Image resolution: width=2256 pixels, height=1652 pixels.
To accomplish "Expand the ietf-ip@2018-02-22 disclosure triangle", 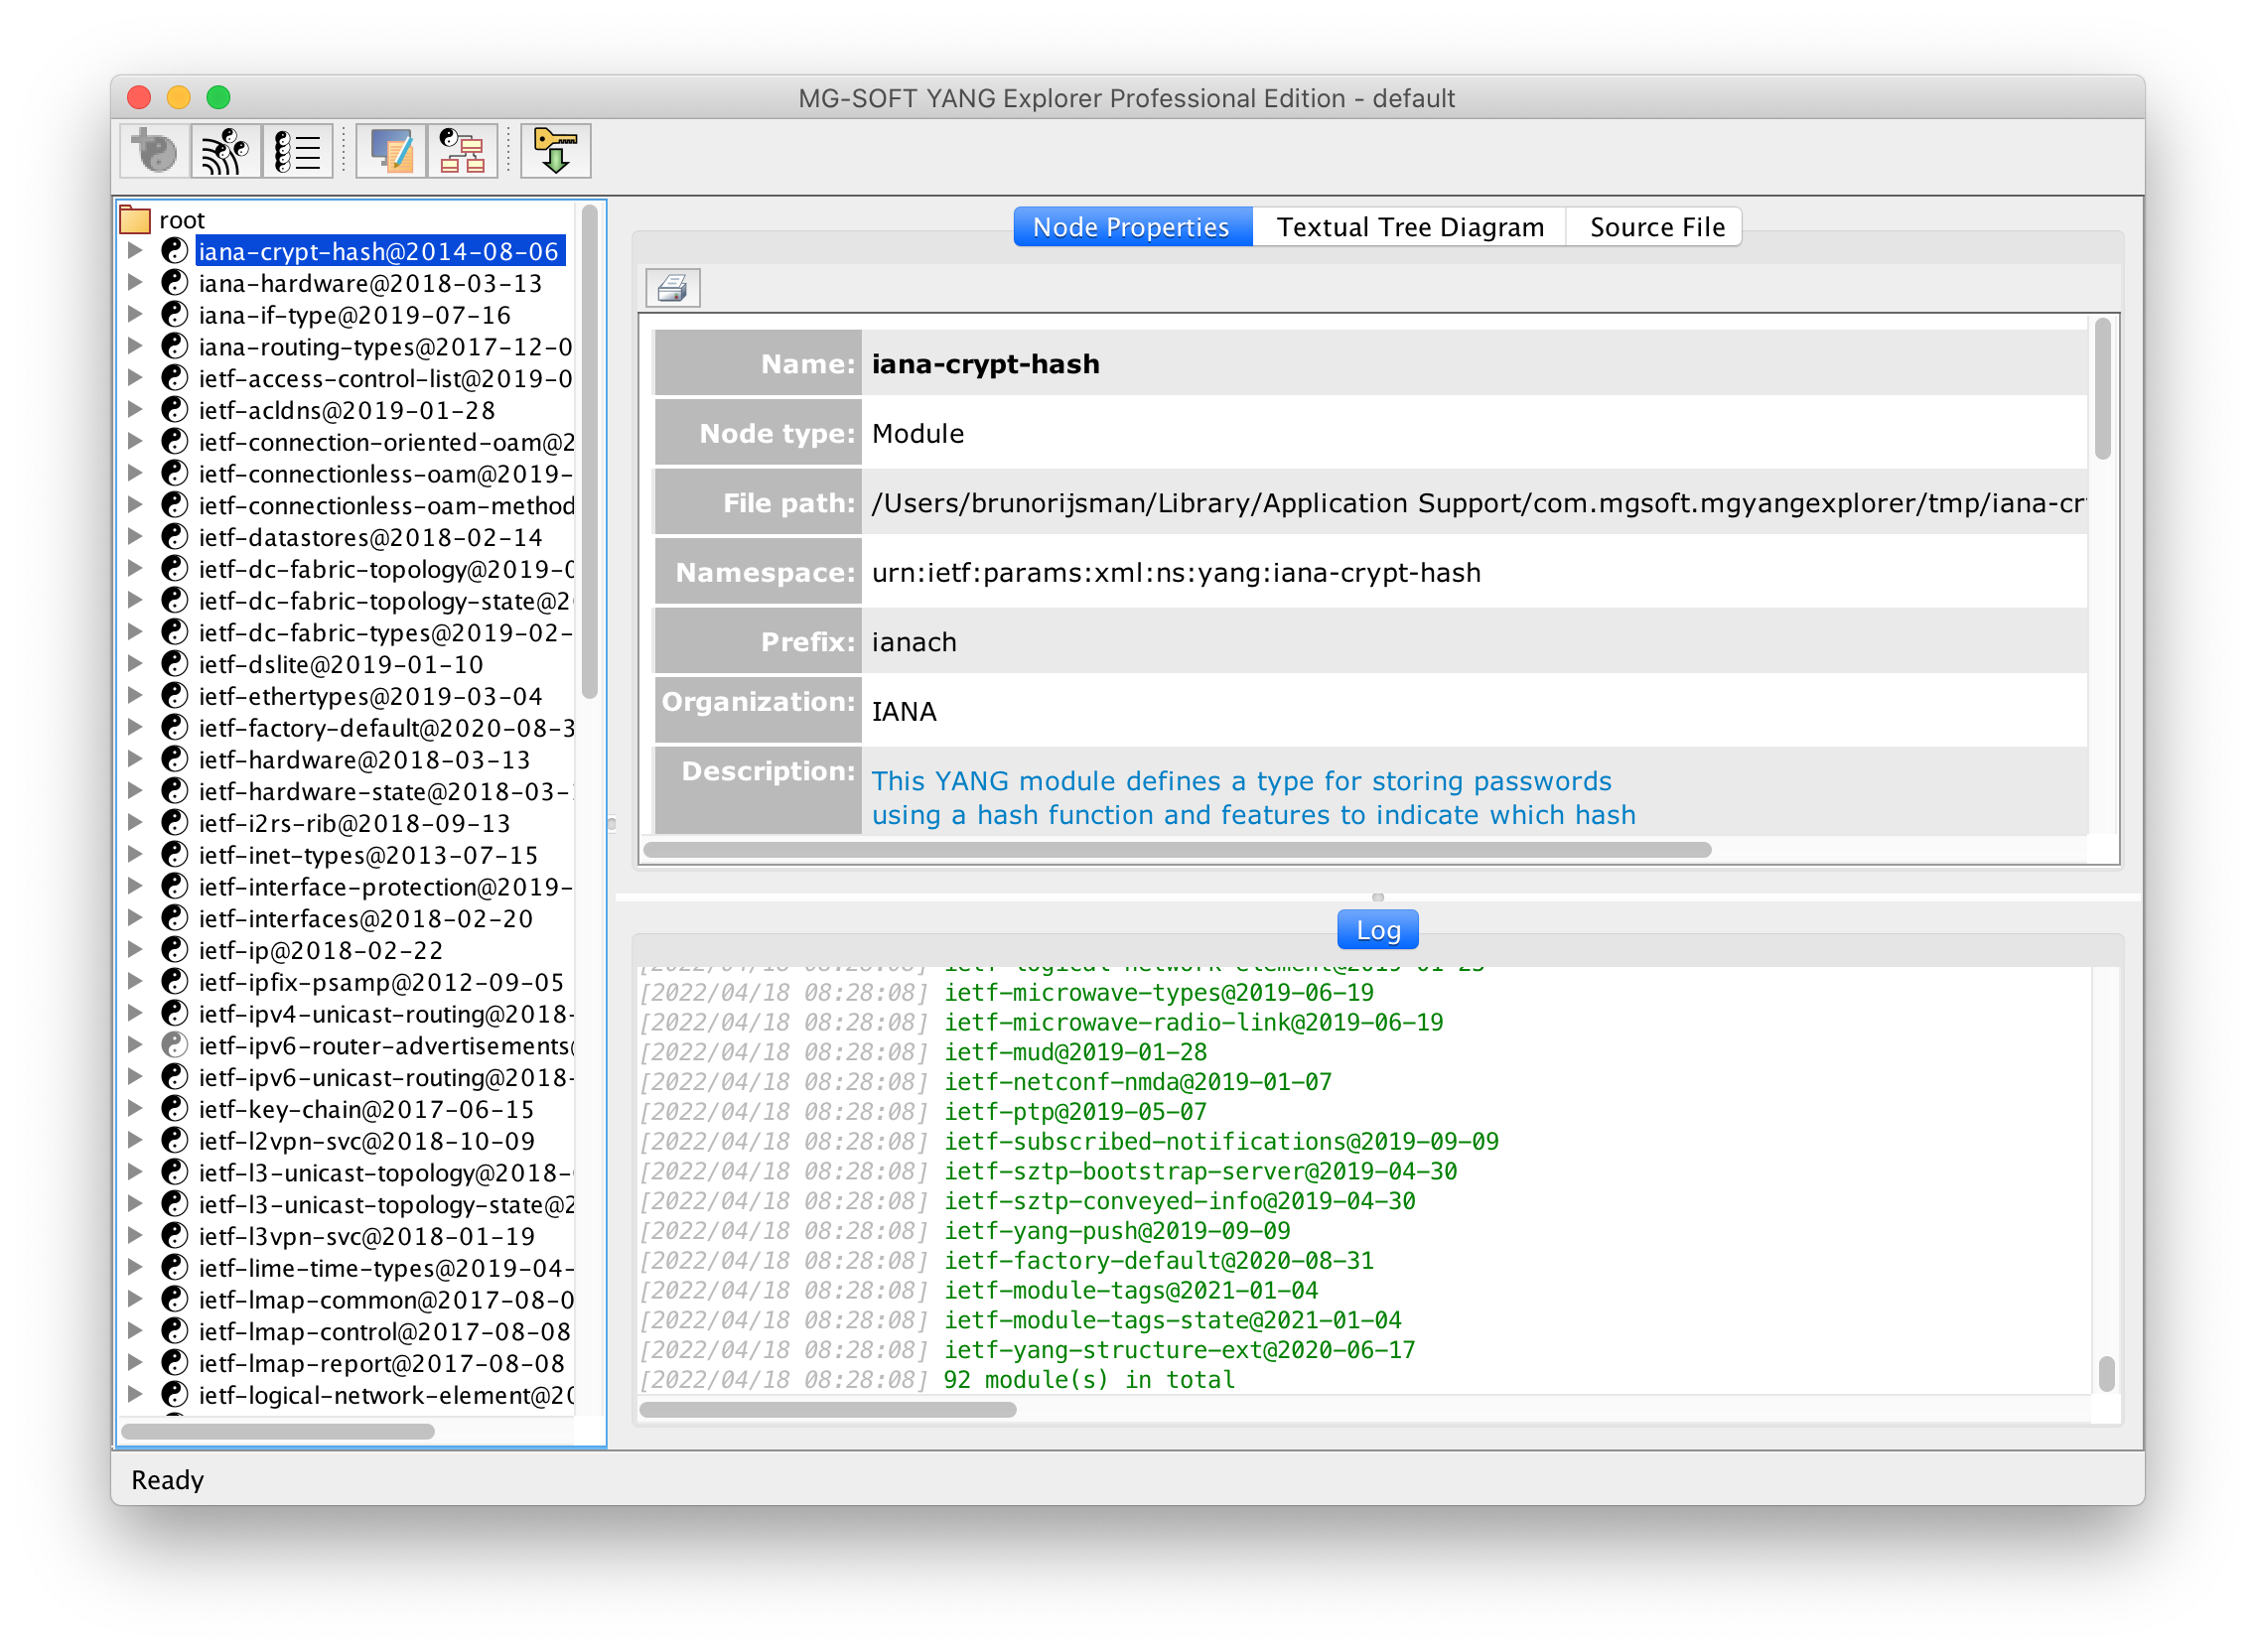I will click(135, 950).
